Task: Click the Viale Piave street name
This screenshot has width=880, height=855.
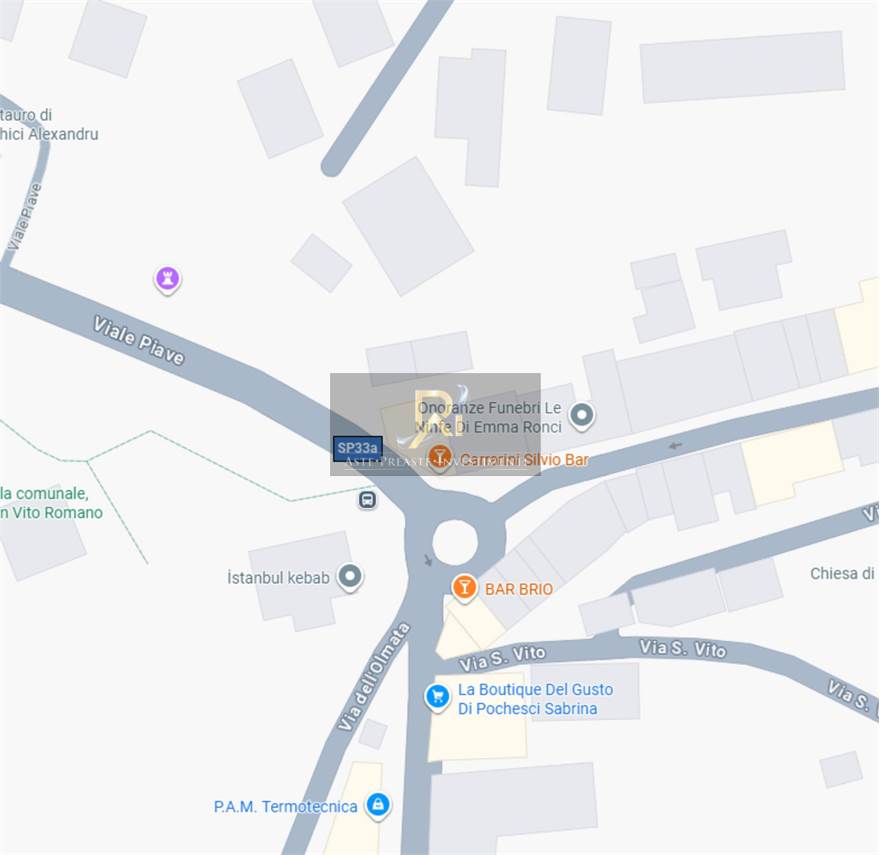Action: 139,341
